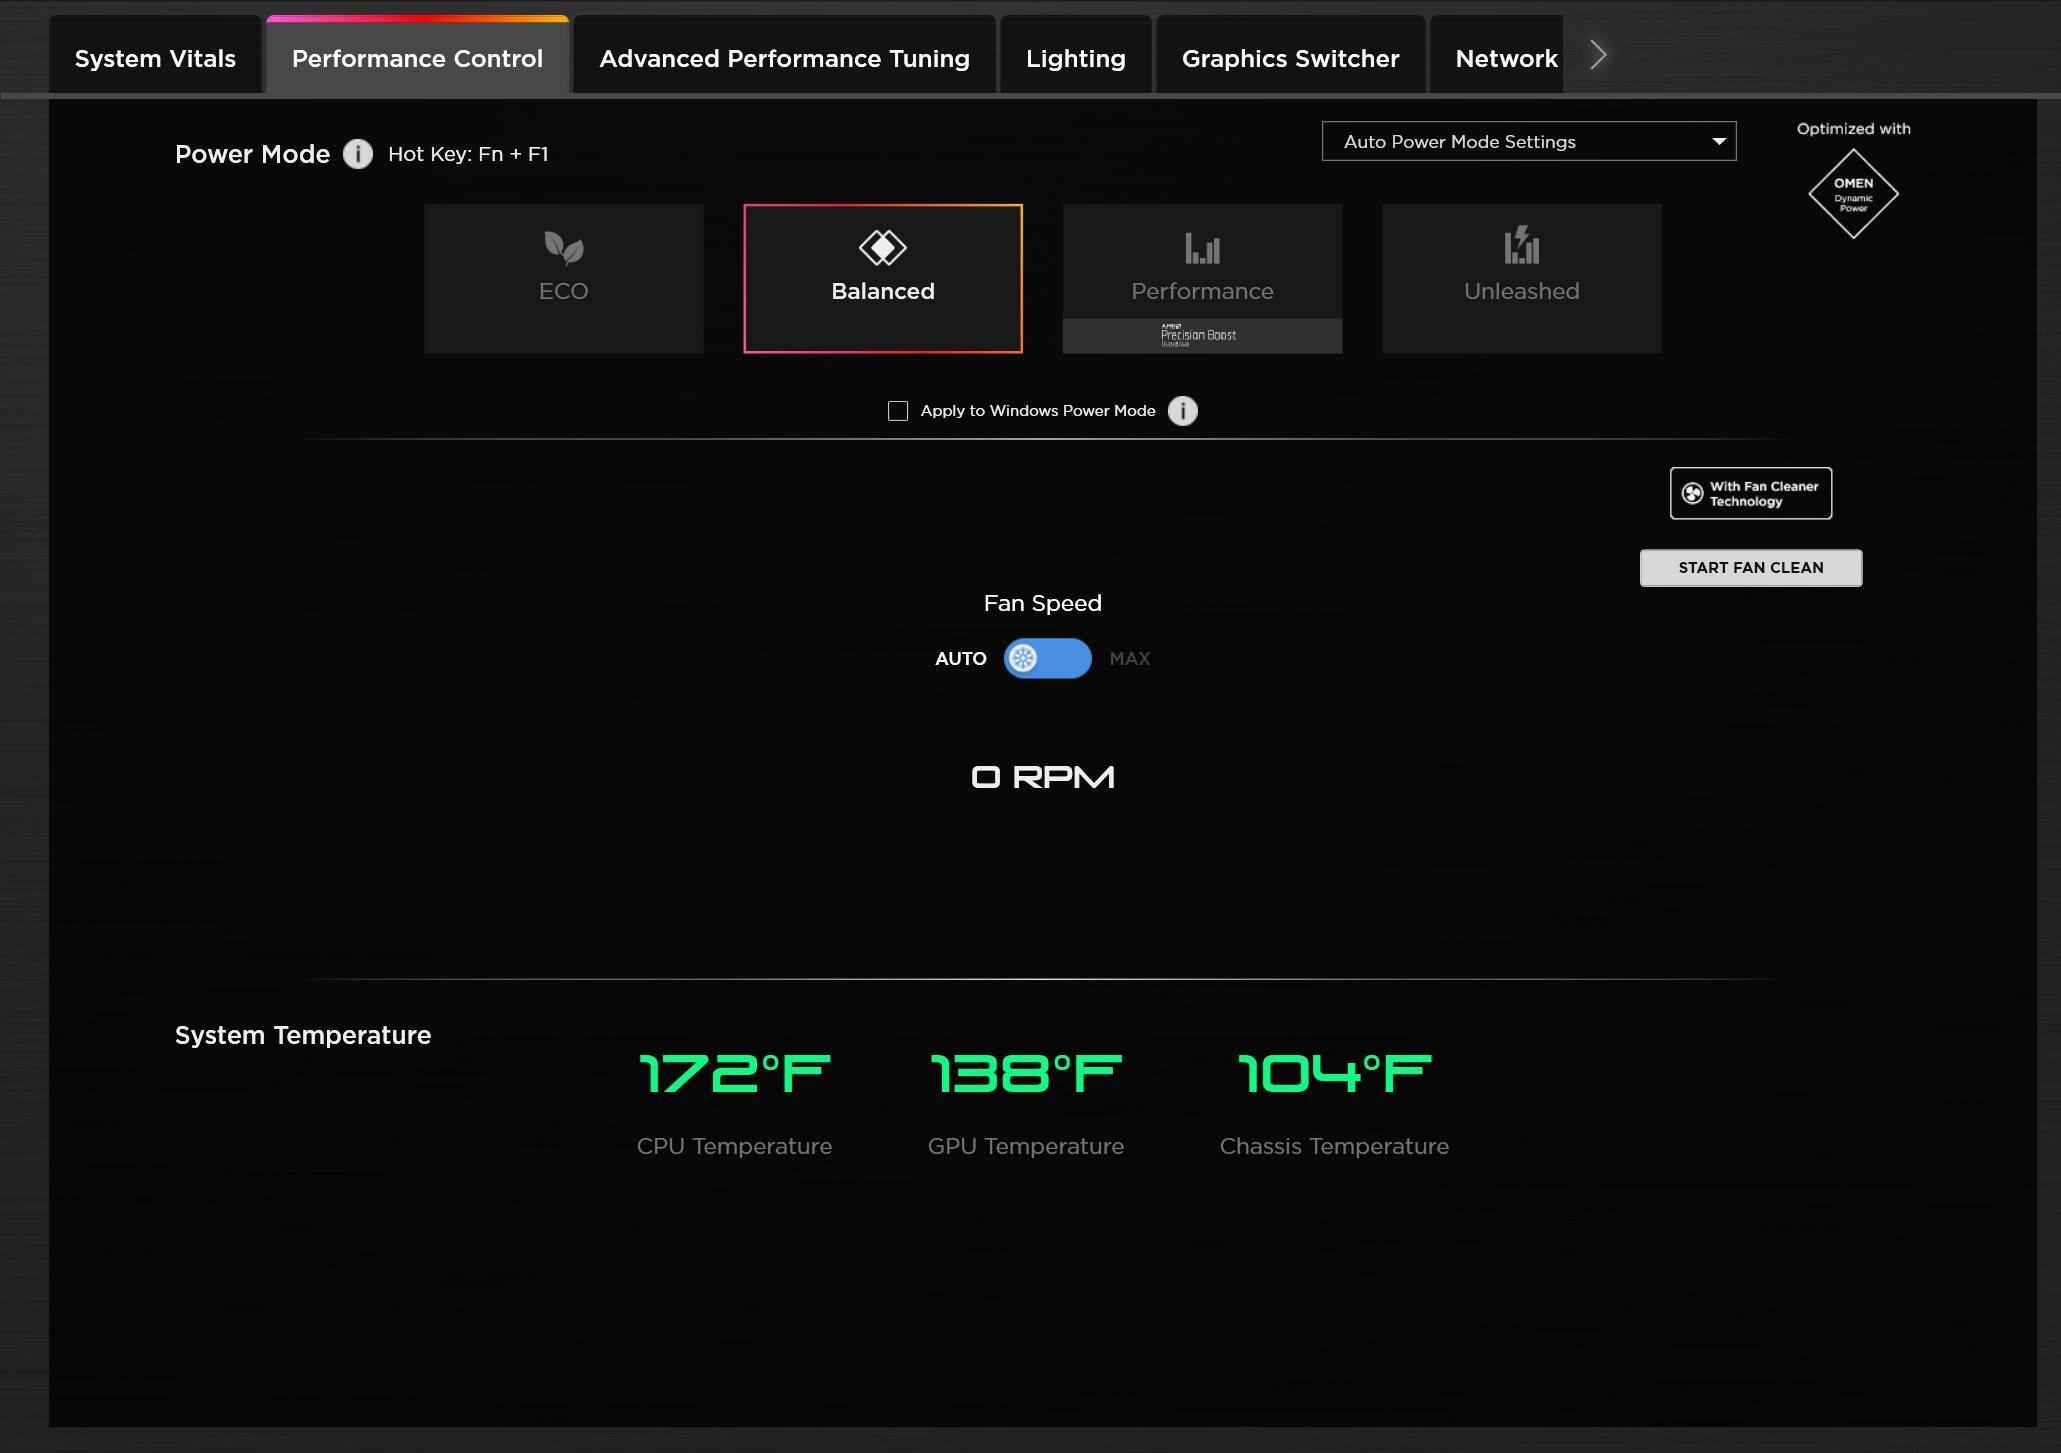Click the AMD Precision Boost strip
The width and height of the screenshot is (2061, 1453).
(1202, 336)
